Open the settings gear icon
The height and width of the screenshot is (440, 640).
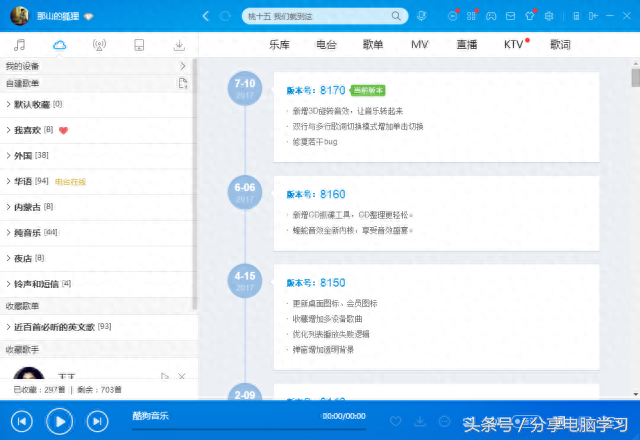549,16
